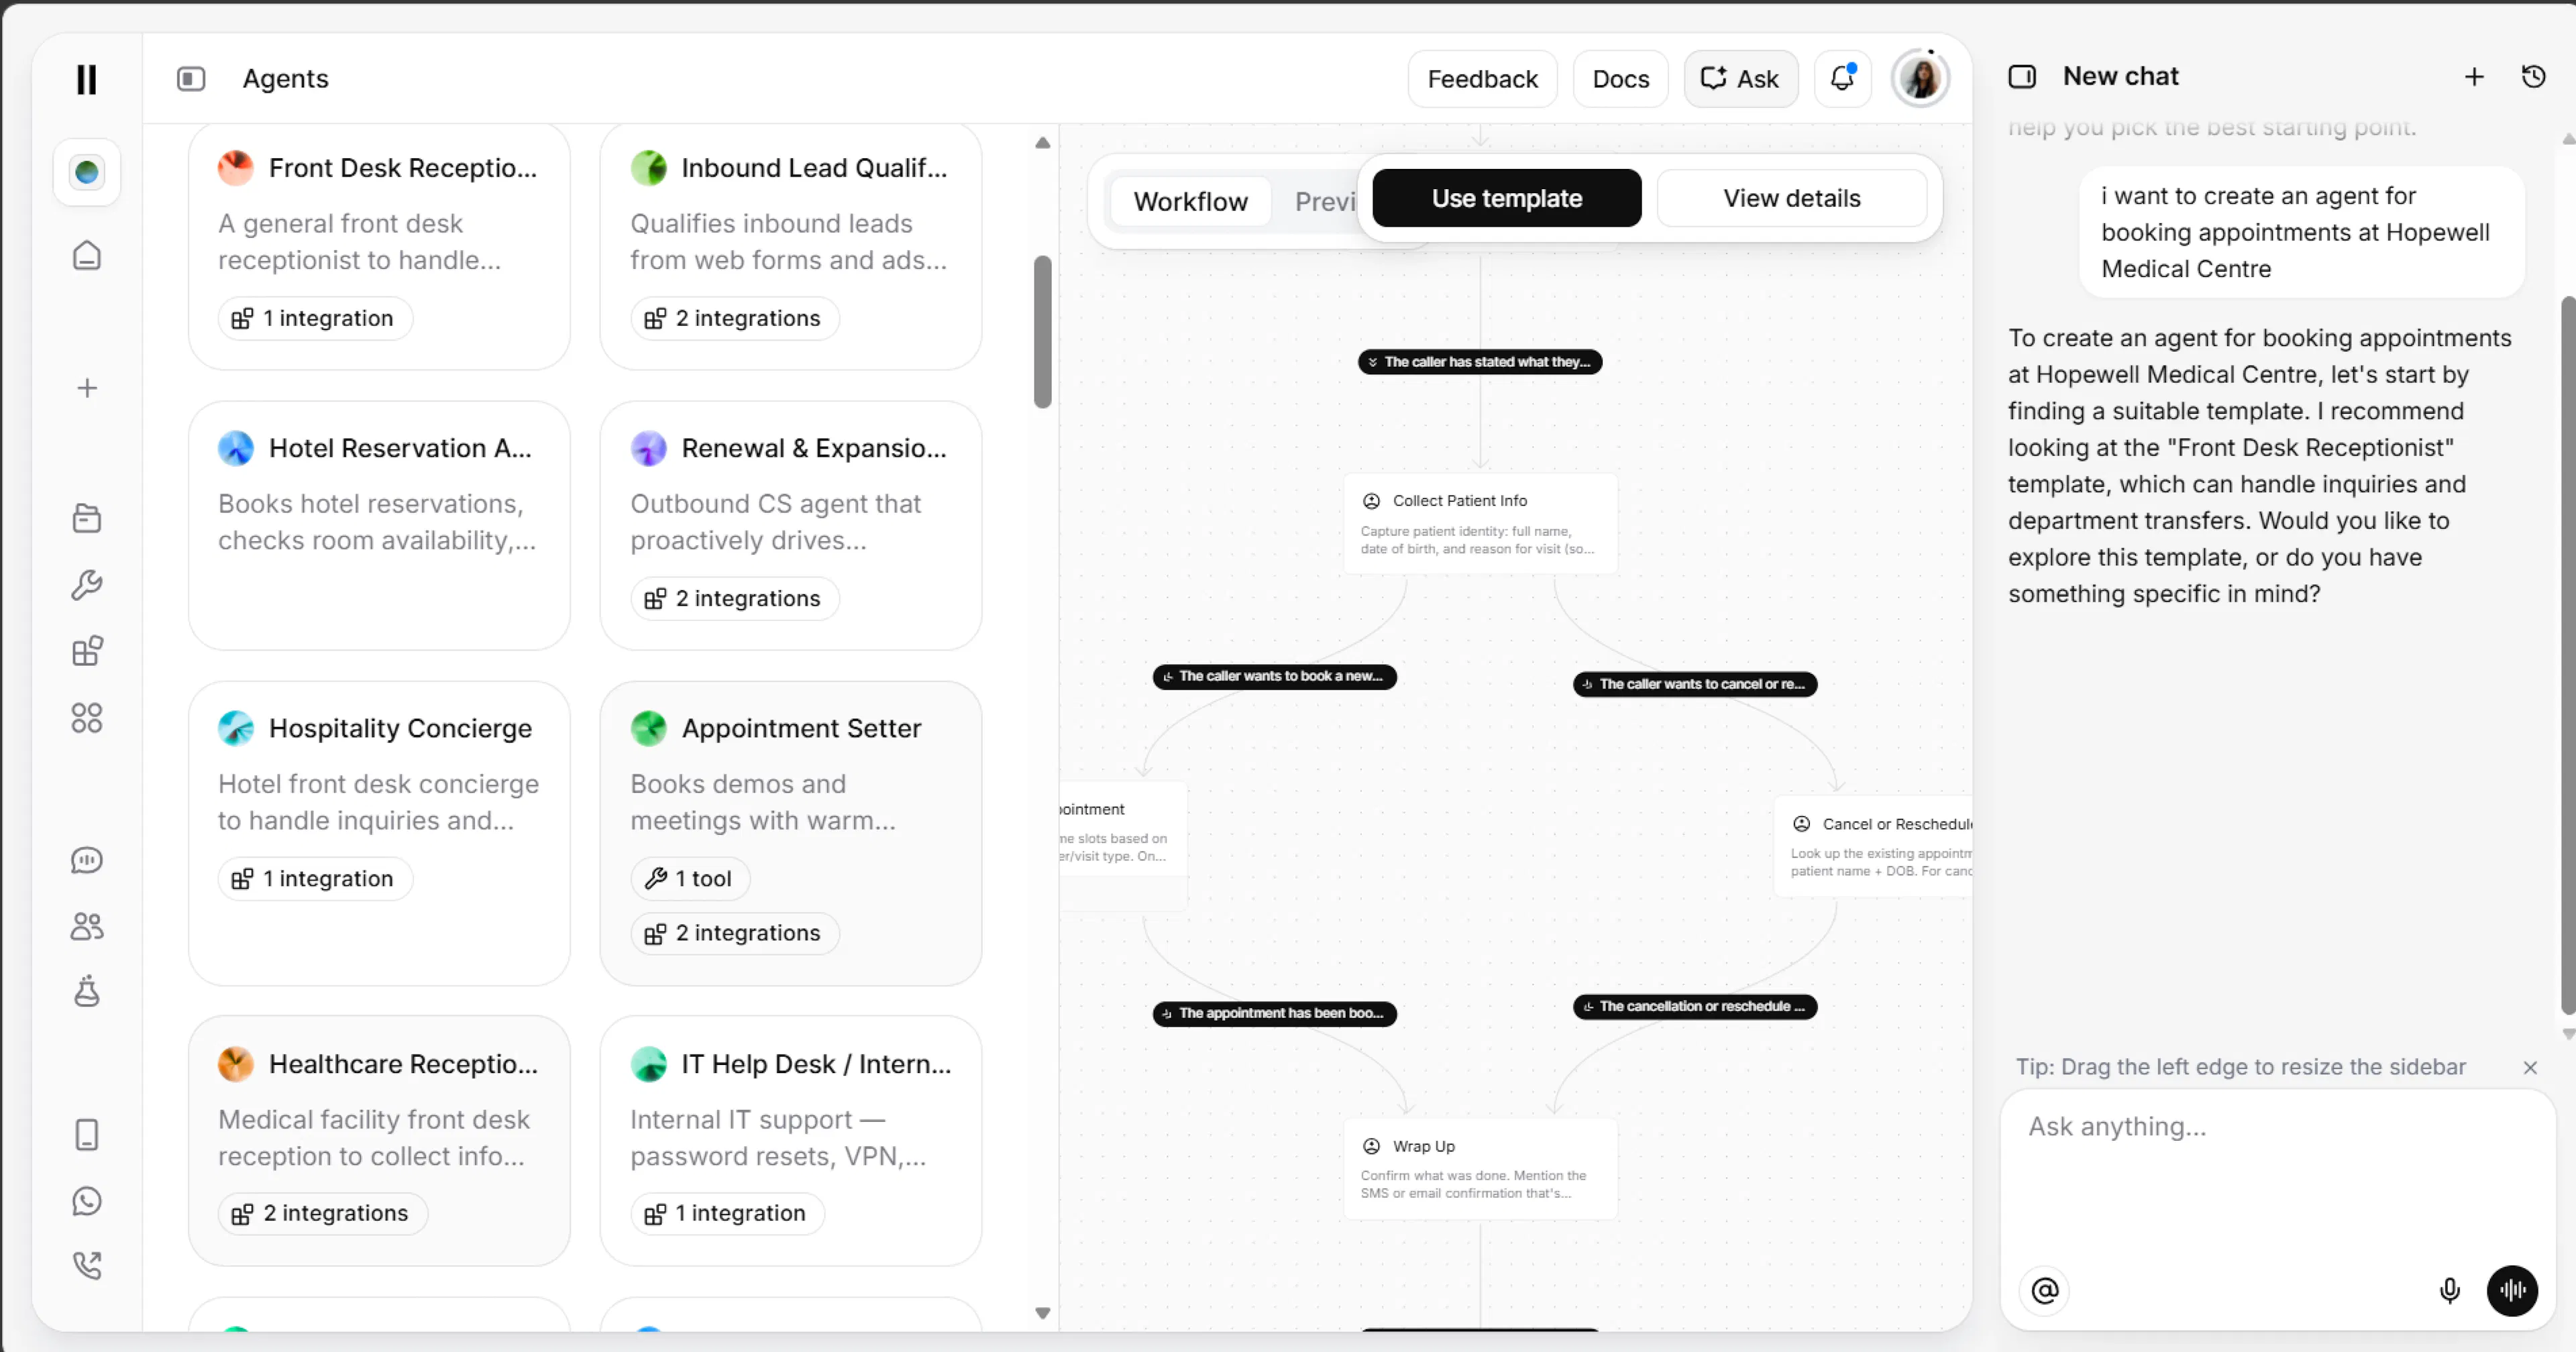Open the outbound phone call icon
This screenshot has height=1352, width=2576.
(87, 1266)
